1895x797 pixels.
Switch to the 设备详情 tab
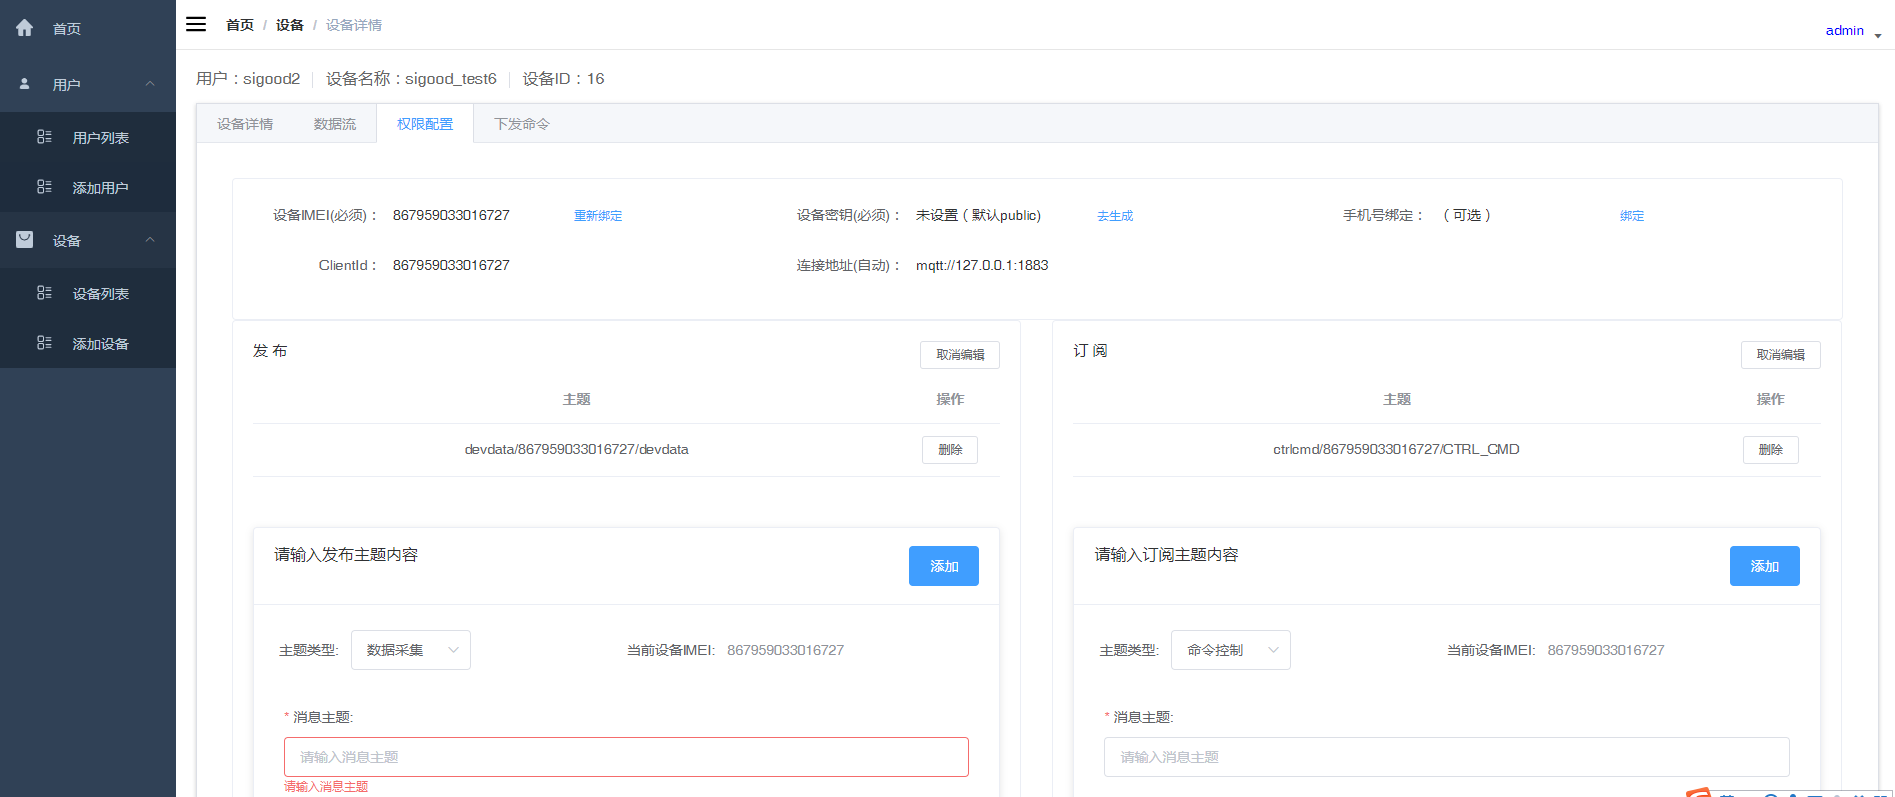pyautogui.click(x=245, y=124)
